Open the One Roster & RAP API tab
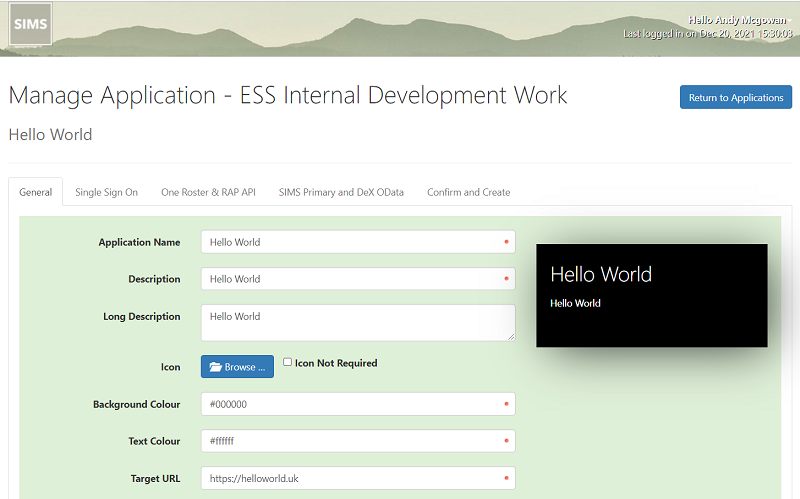Screen dimensions: 800x499 (x=208, y=192)
